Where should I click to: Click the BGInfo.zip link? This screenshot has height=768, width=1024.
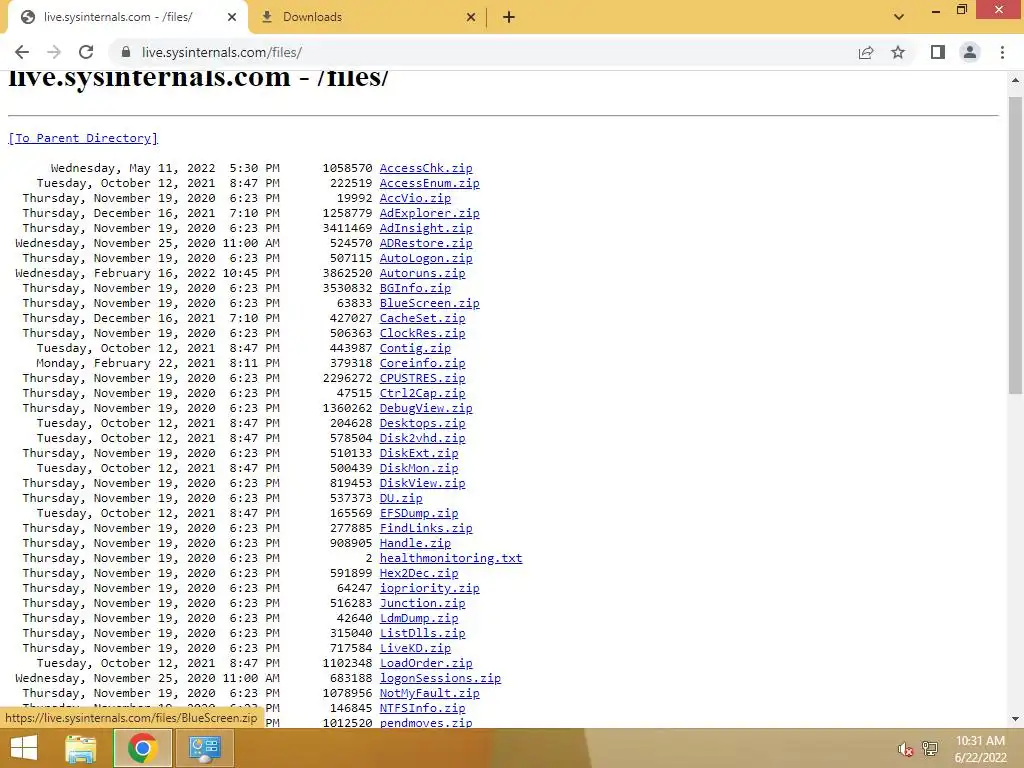[x=415, y=288]
